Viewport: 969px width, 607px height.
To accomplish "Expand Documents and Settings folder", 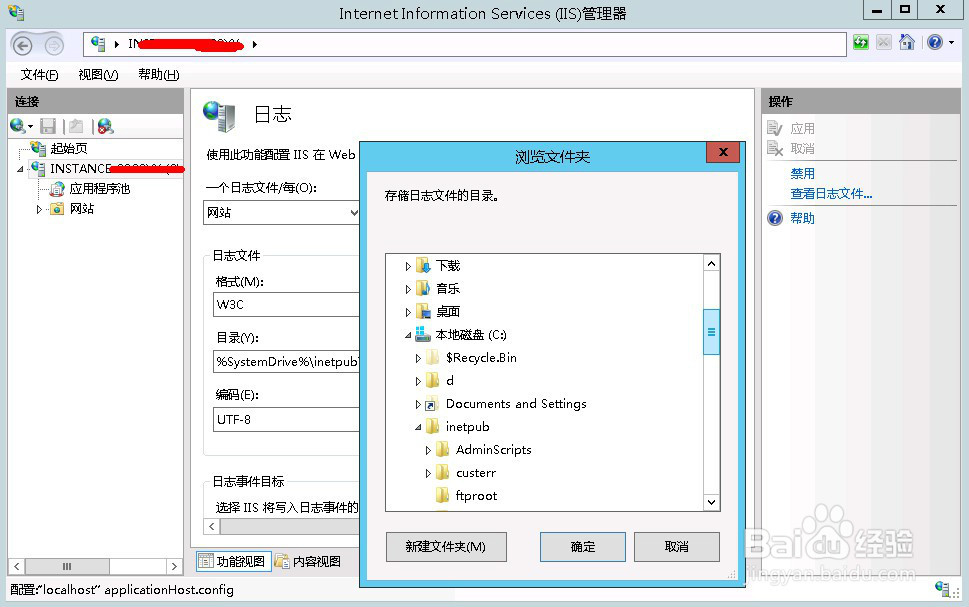I will [418, 404].
